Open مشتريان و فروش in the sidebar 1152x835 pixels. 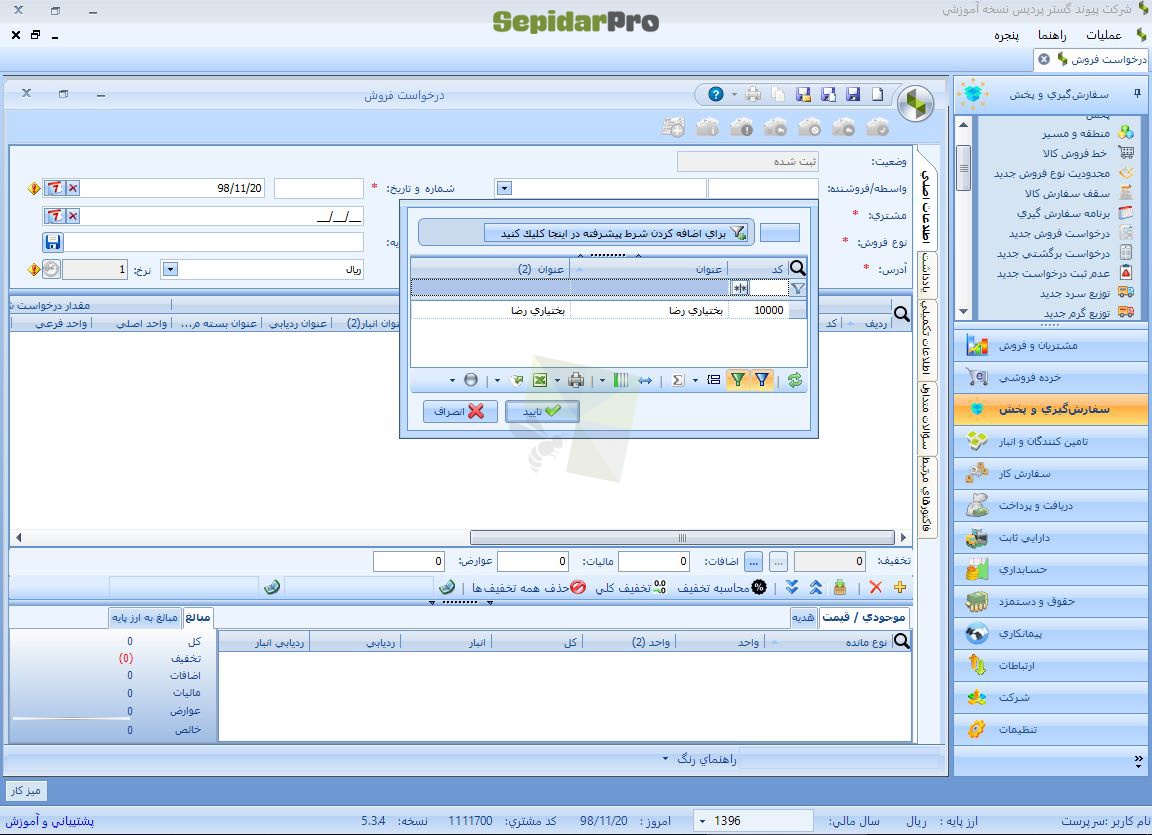pos(1051,345)
